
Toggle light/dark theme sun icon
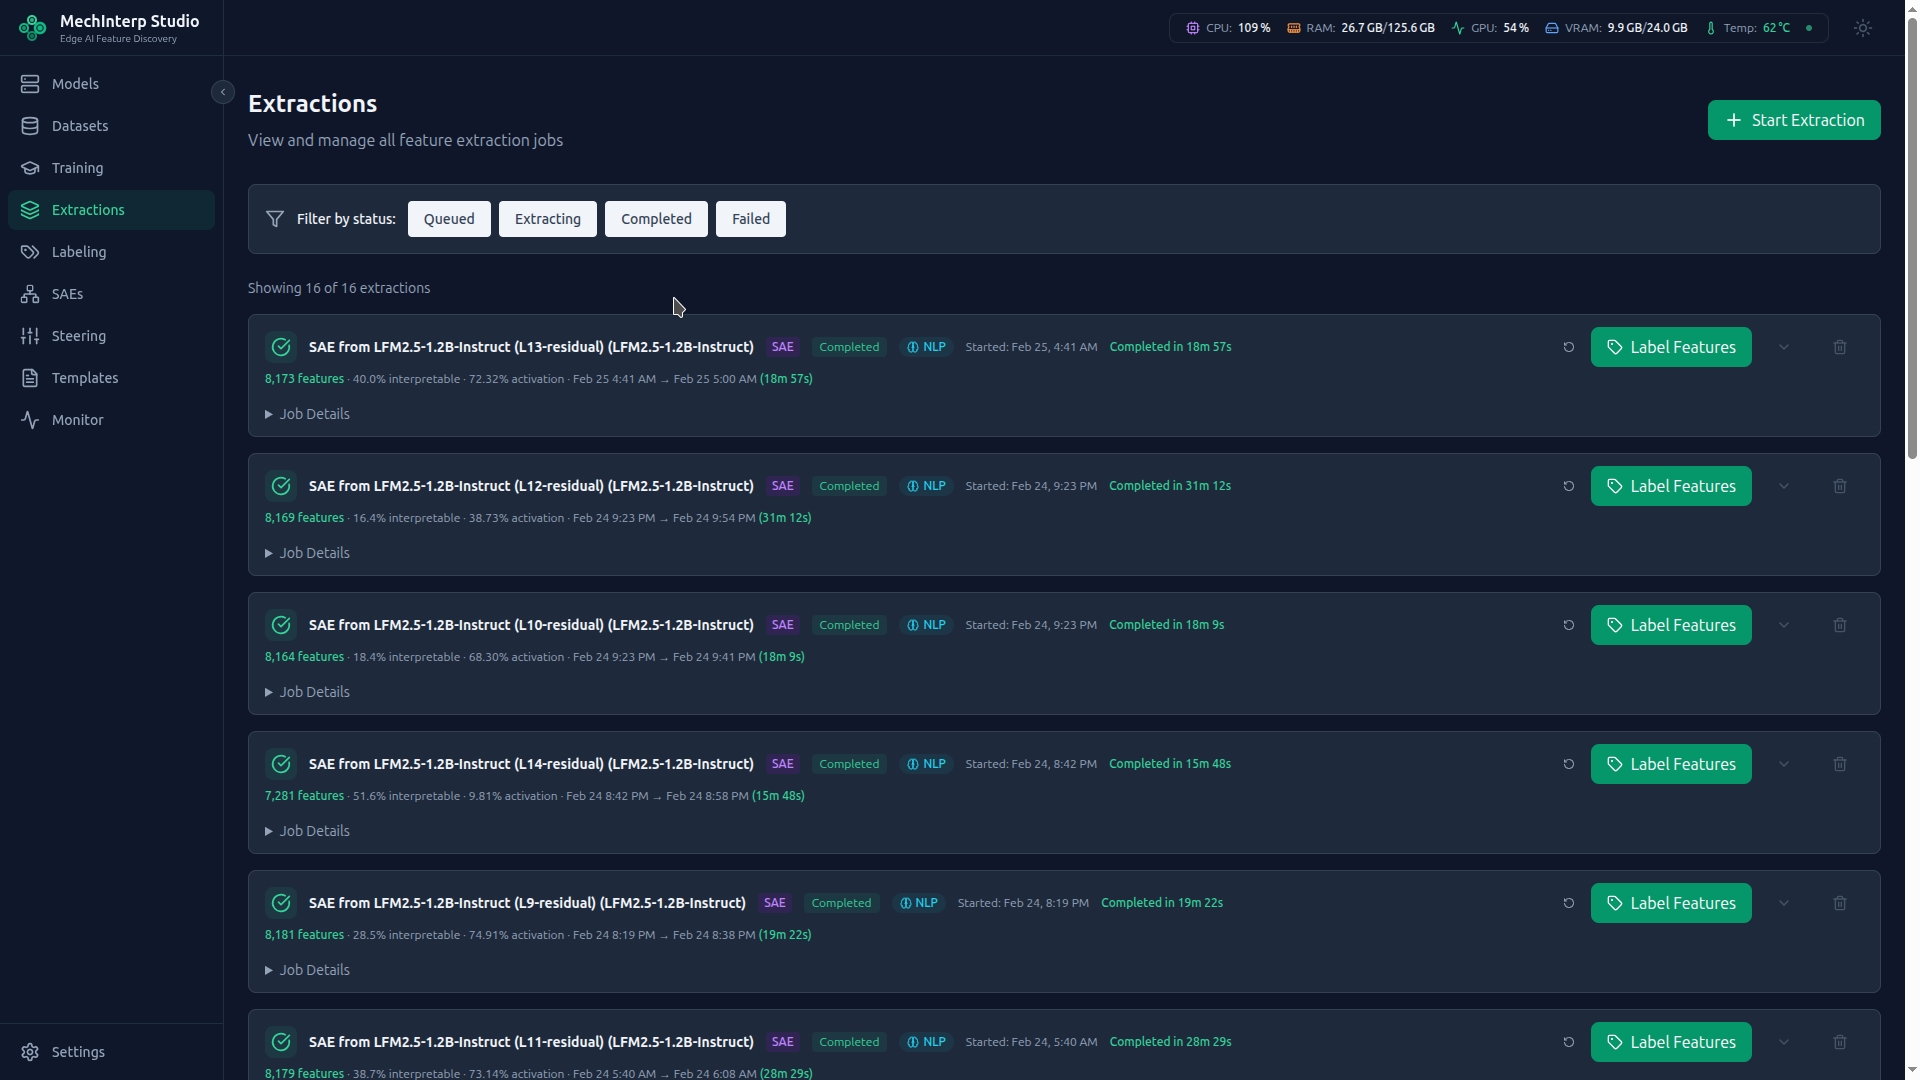coord(1863,28)
